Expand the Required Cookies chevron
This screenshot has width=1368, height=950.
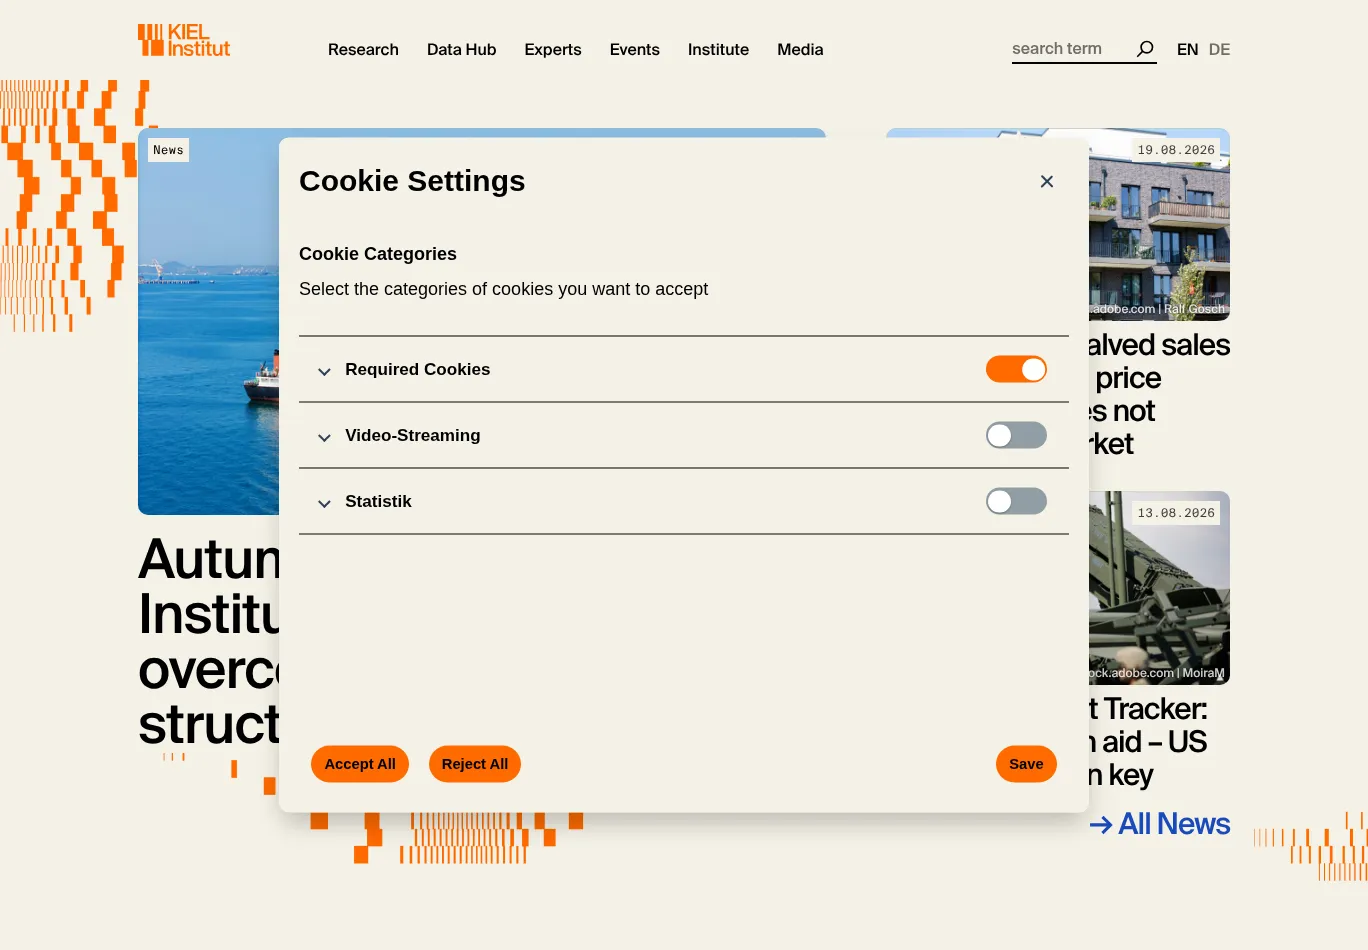324,372
